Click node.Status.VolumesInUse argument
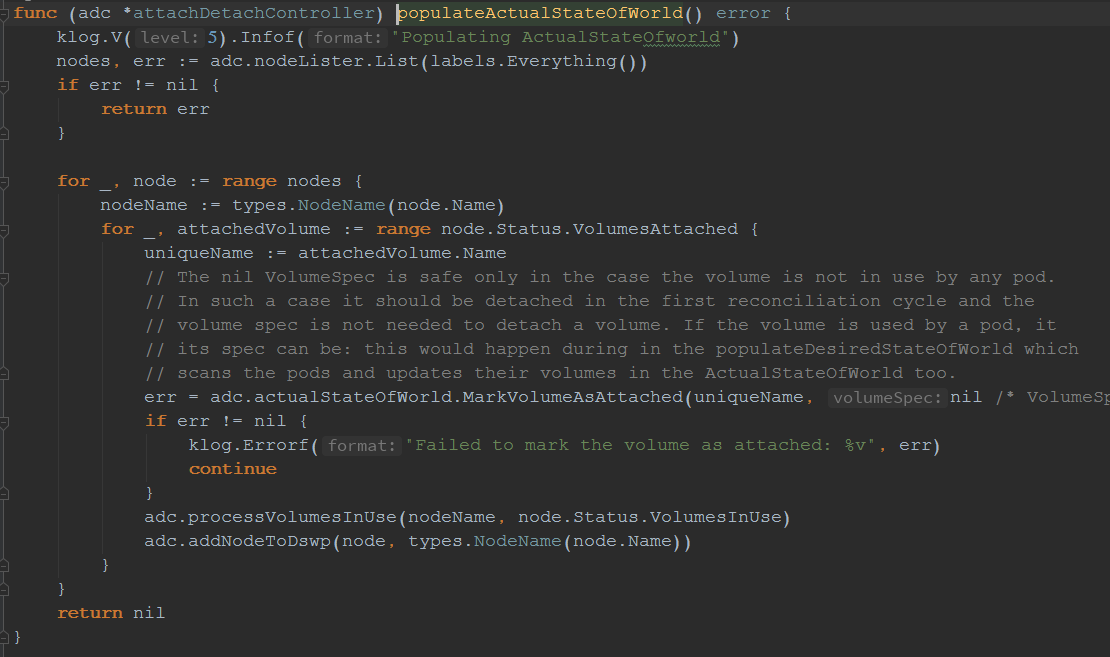 click(x=649, y=518)
